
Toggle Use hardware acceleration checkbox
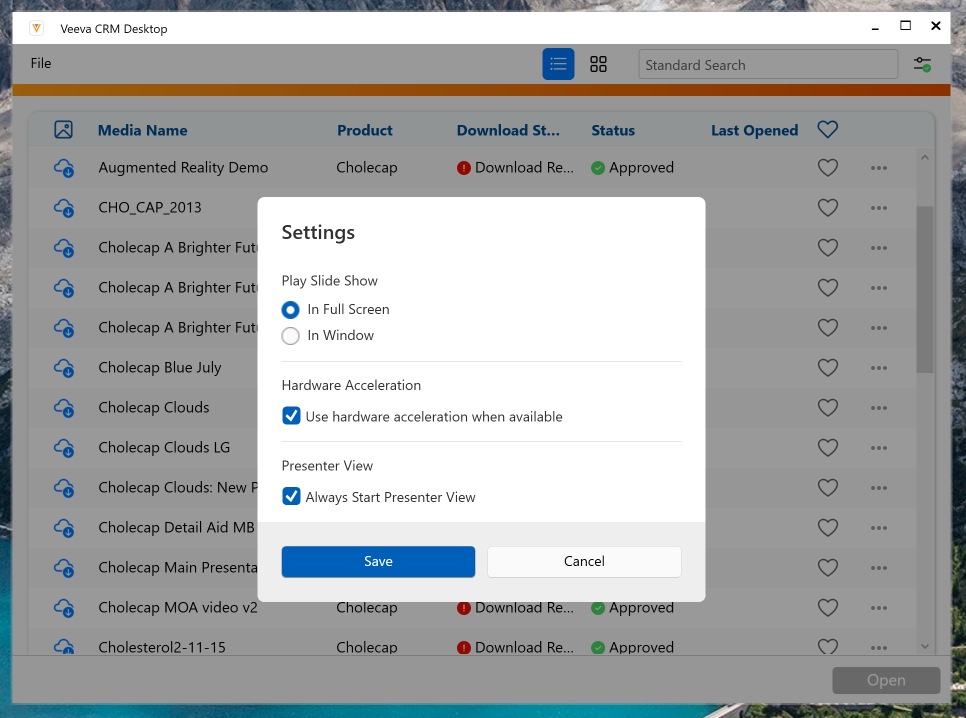[x=291, y=416]
